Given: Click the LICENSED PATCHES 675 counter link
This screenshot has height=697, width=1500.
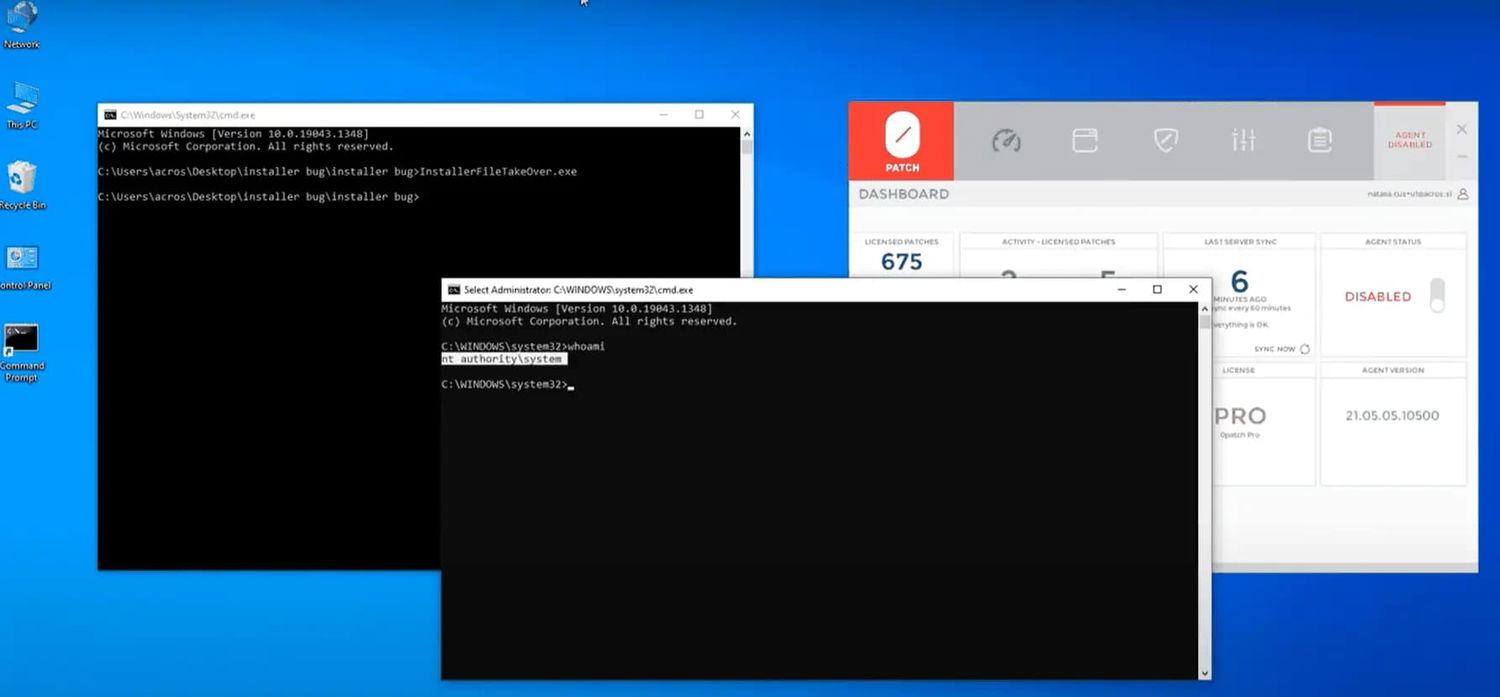Looking at the screenshot, I should 902,262.
